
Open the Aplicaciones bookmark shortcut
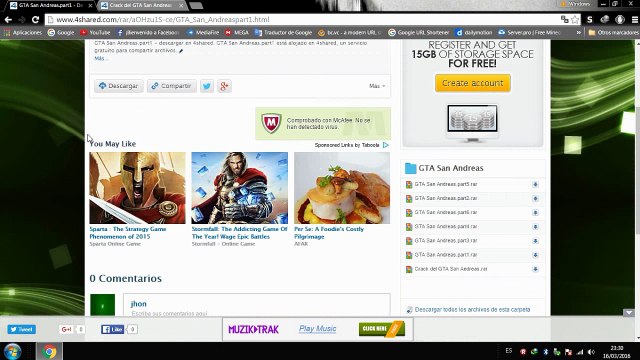coord(23,32)
